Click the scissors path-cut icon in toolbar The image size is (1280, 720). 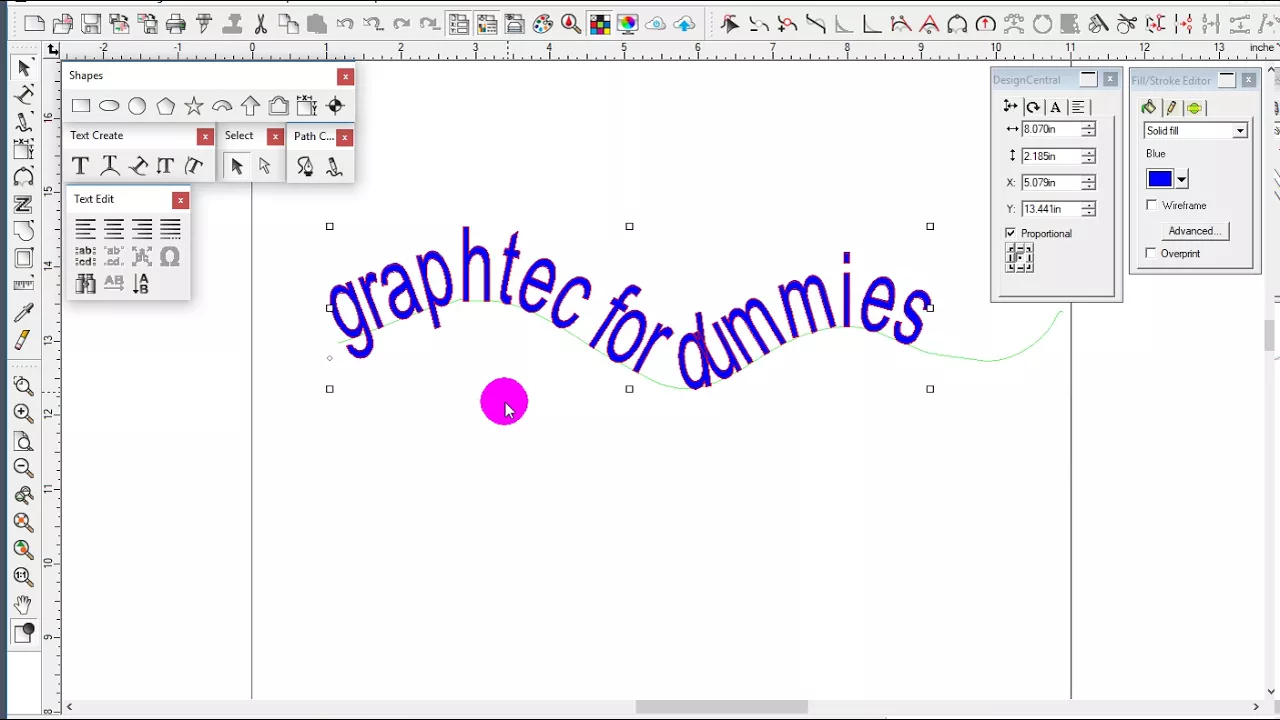(x=1127, y=24)
